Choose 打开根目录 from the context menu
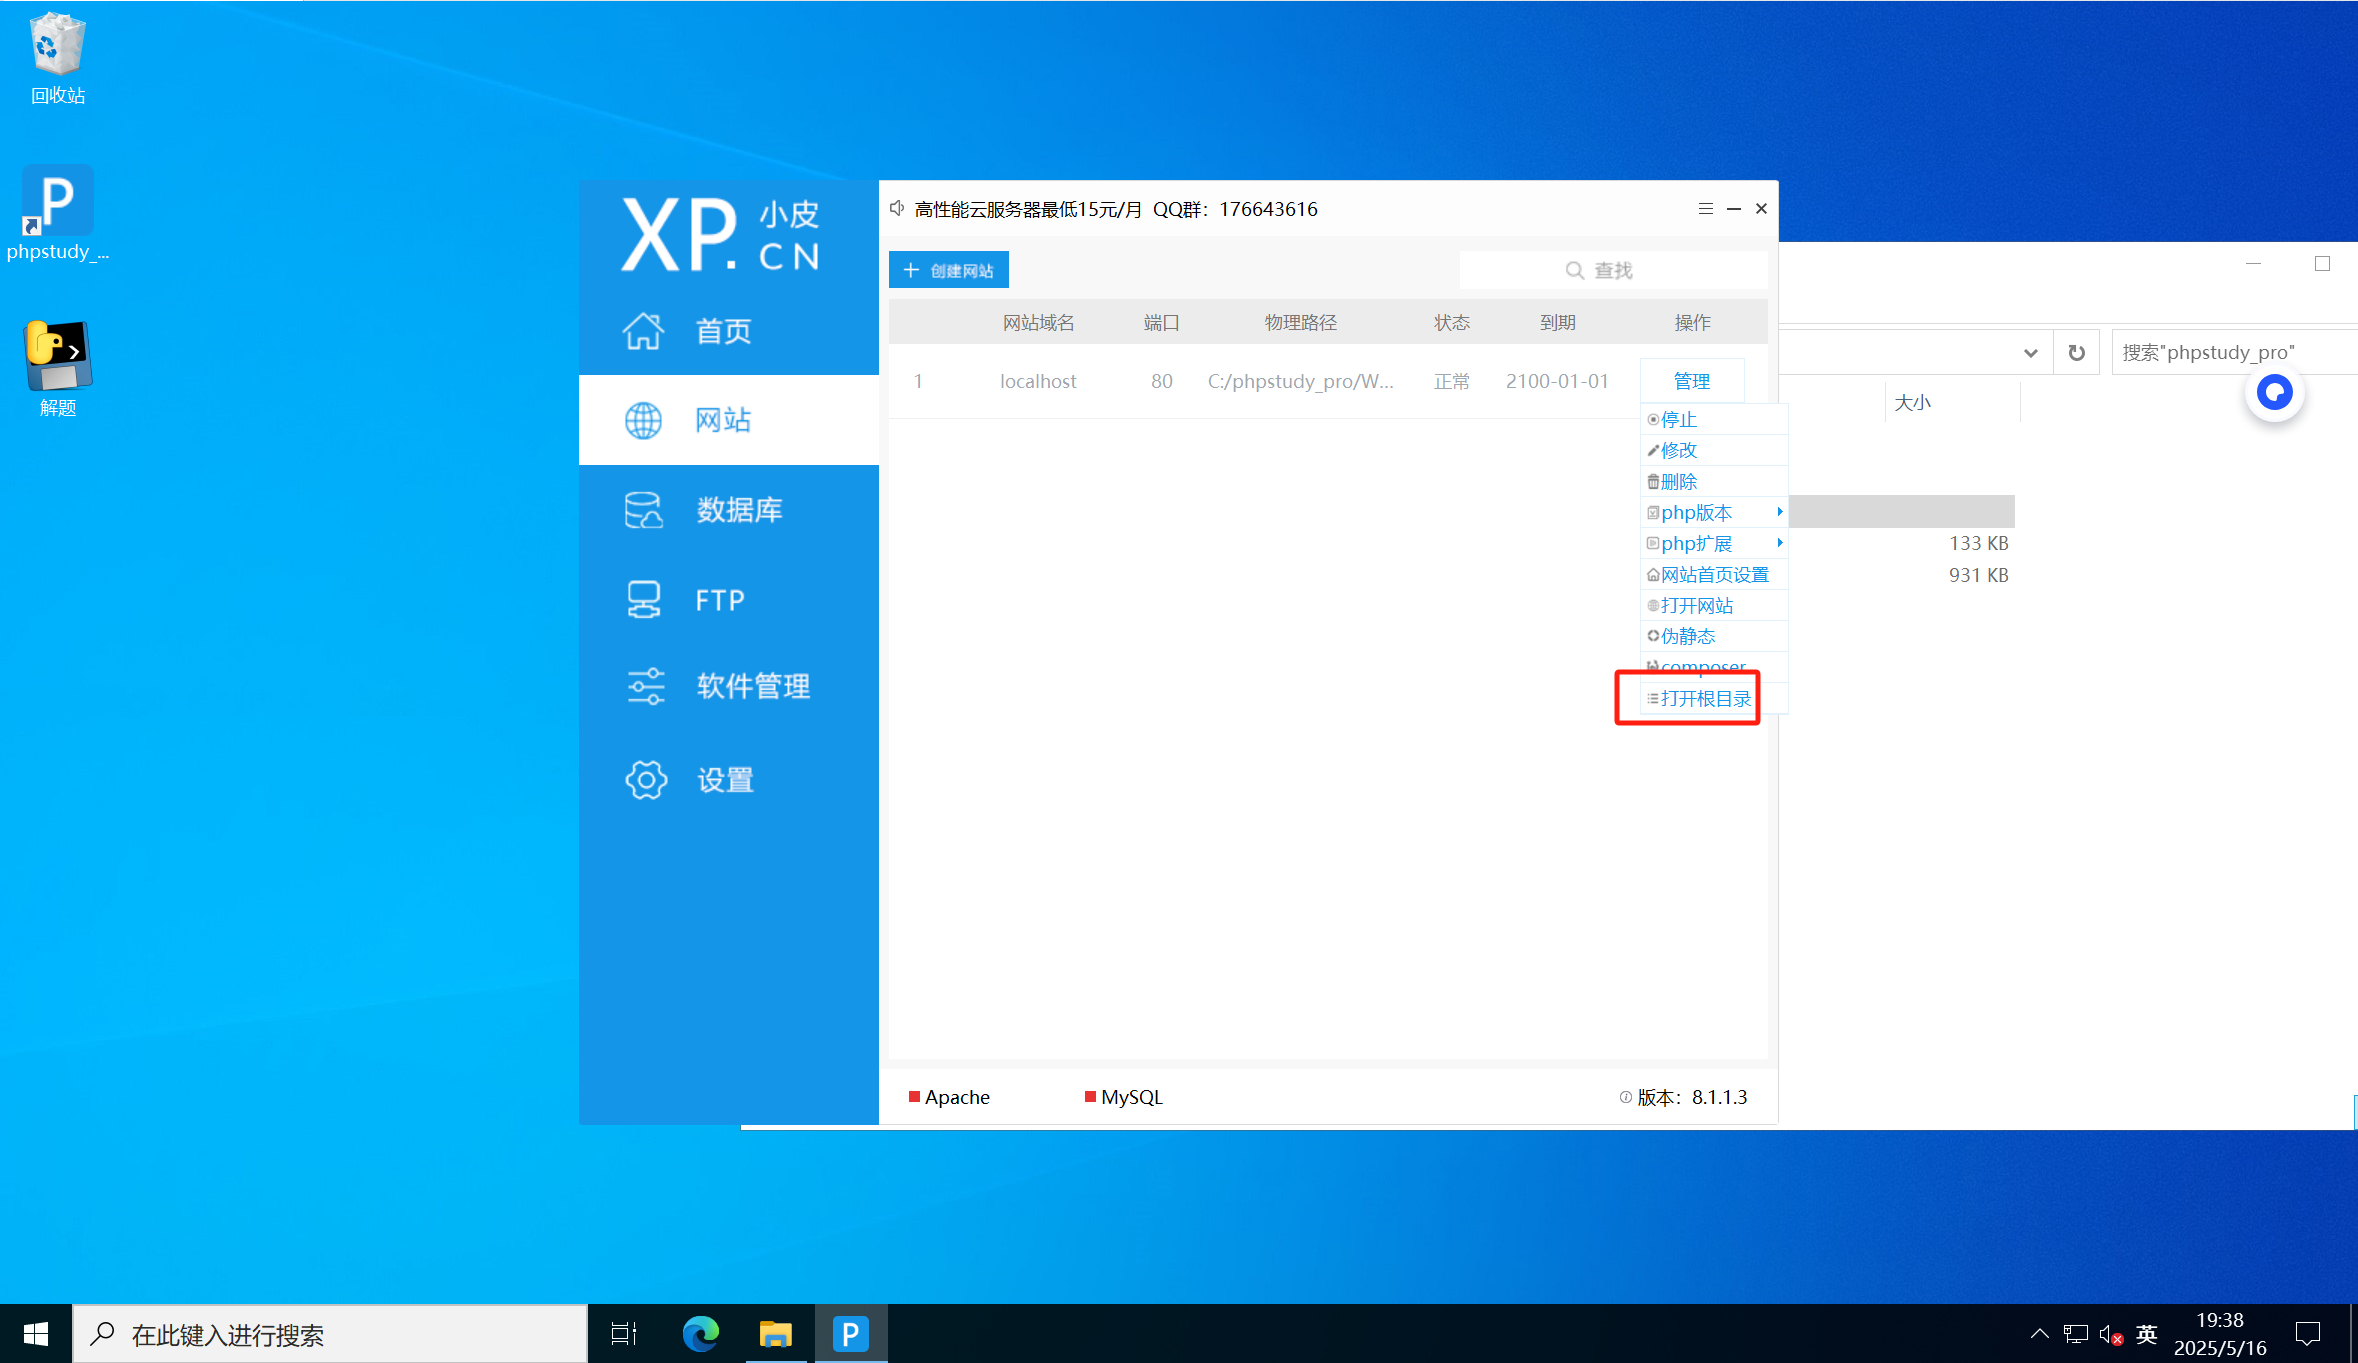 (1705, 698)
